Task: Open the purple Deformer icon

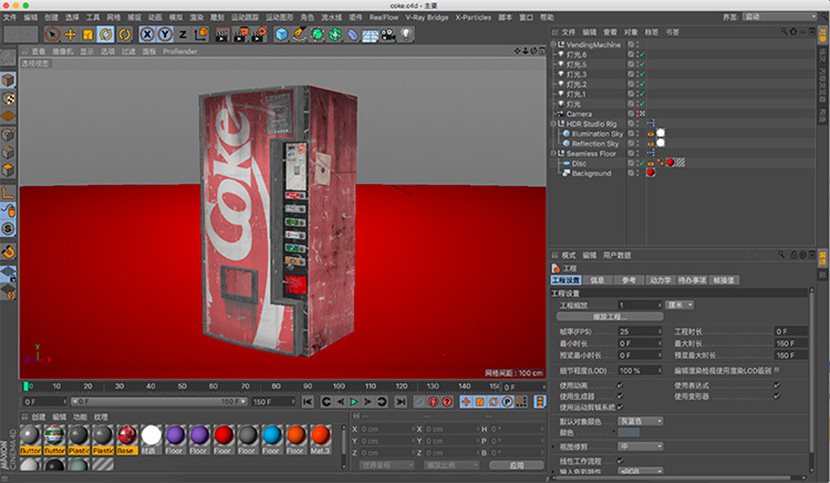Action: 353,34
